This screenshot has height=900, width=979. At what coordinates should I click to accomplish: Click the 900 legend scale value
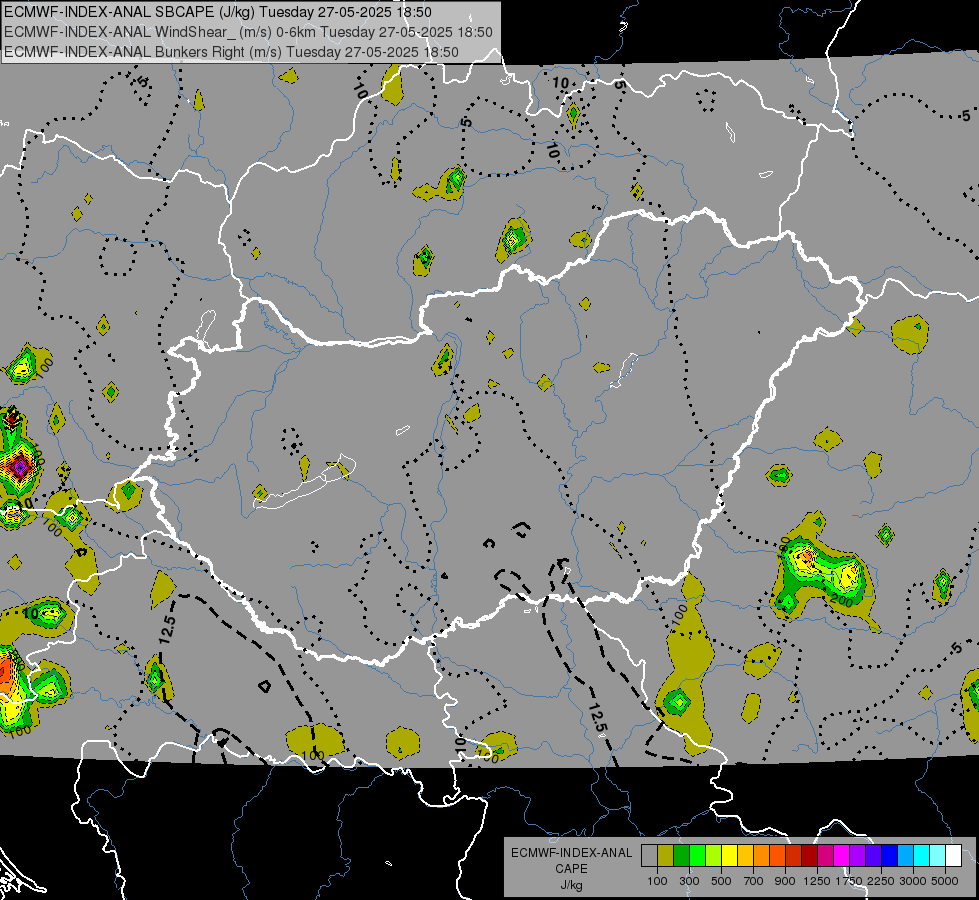pos(785,881)
